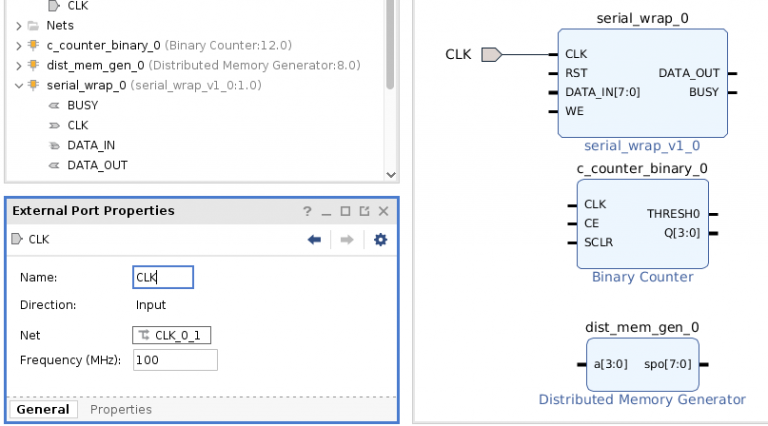768x426 pixels.
Task: Select DATA_OUT pin under serial_wrap_0
Action: click(97, 165)
